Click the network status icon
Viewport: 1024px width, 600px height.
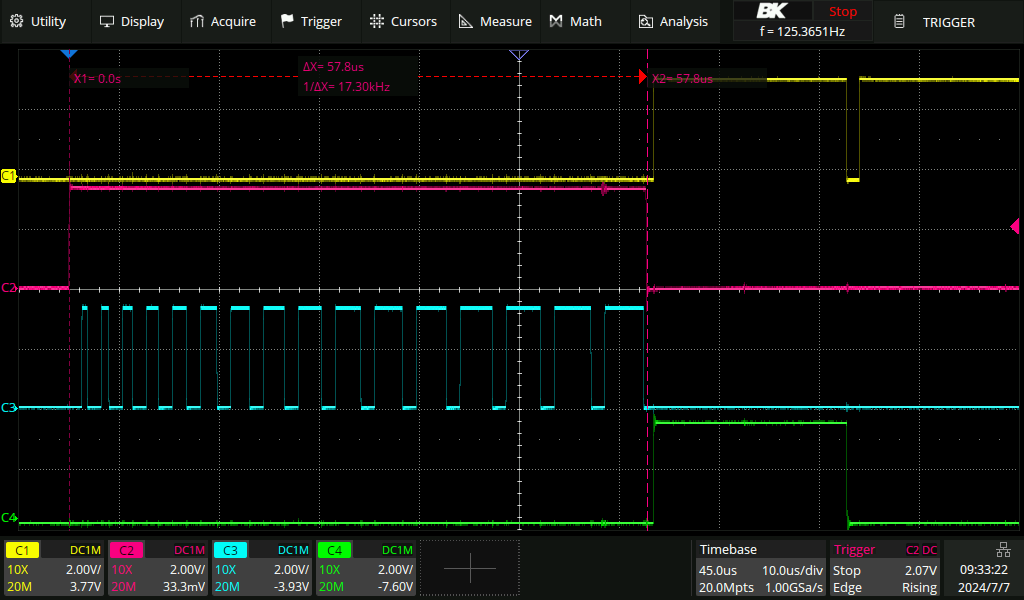pos(1003,550)
